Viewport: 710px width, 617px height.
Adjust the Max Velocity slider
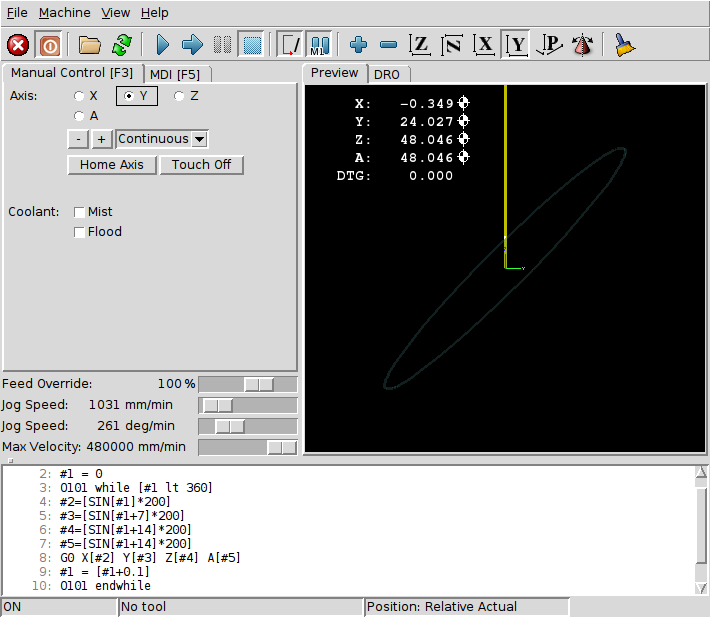tap(248, 447)
